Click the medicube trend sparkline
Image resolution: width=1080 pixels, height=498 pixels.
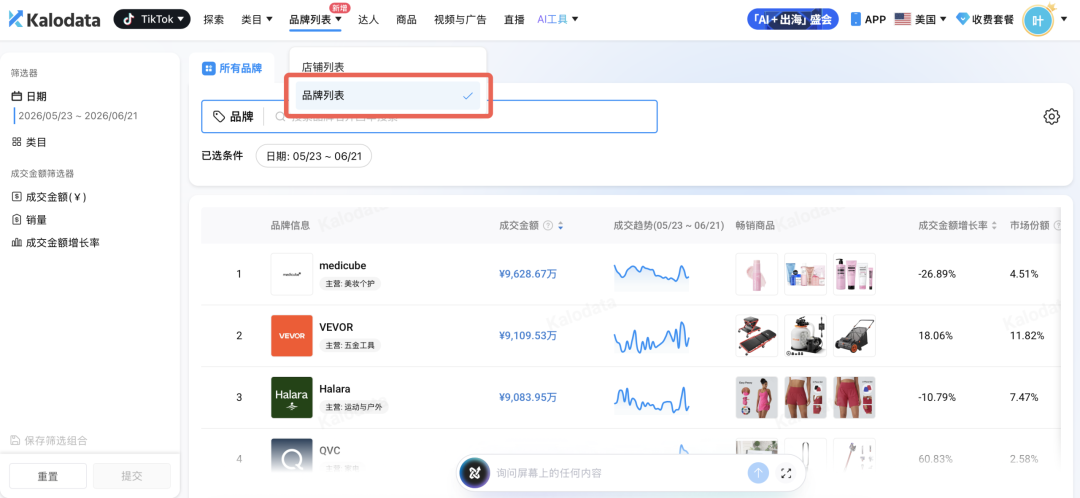652,273
